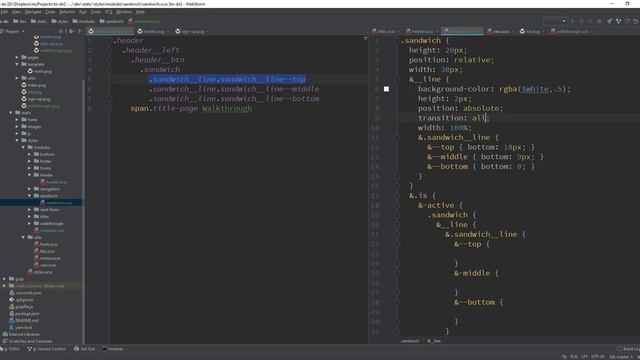Screen dimensions: 640x360
Task: Open the TODO tool window
Action: [11, 349]
